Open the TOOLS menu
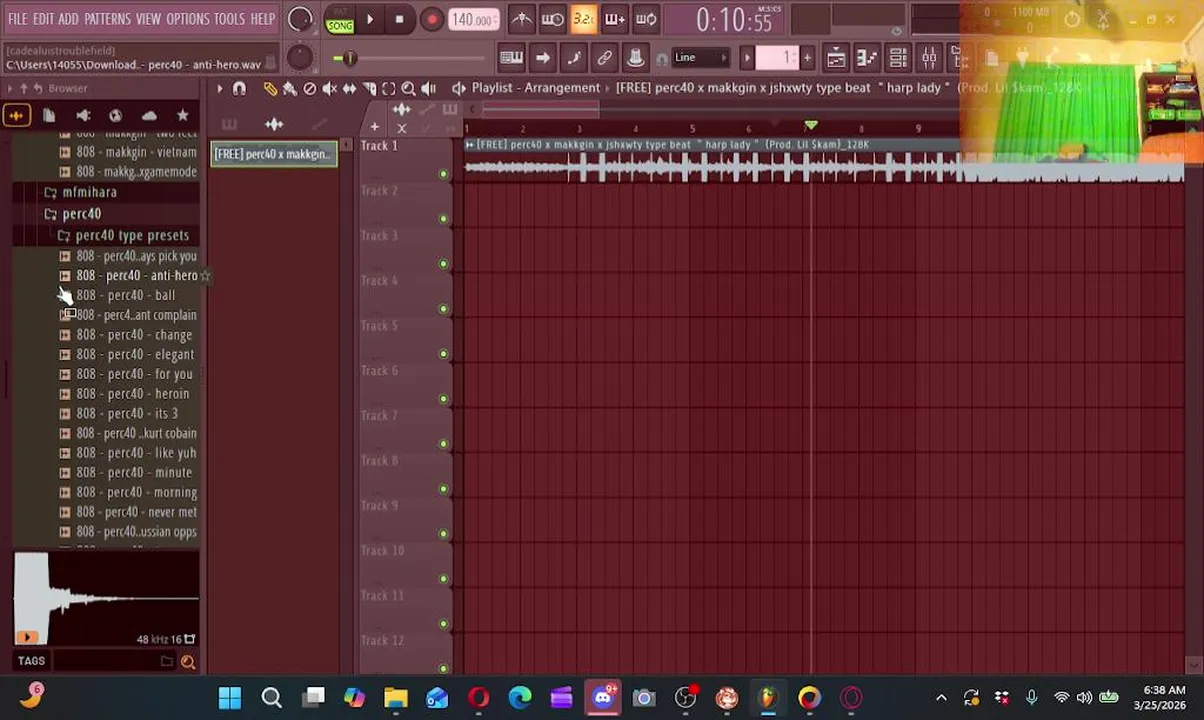1204x720 pixels. click(229, 19)
